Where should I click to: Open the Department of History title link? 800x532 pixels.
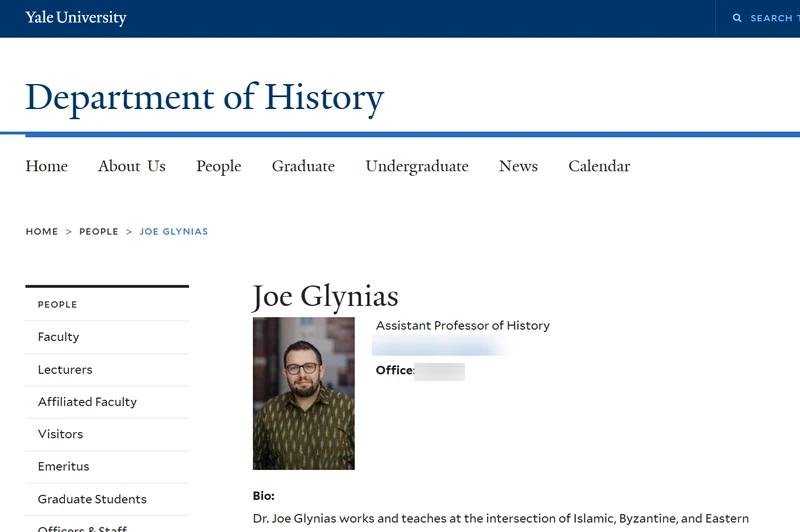205,97
